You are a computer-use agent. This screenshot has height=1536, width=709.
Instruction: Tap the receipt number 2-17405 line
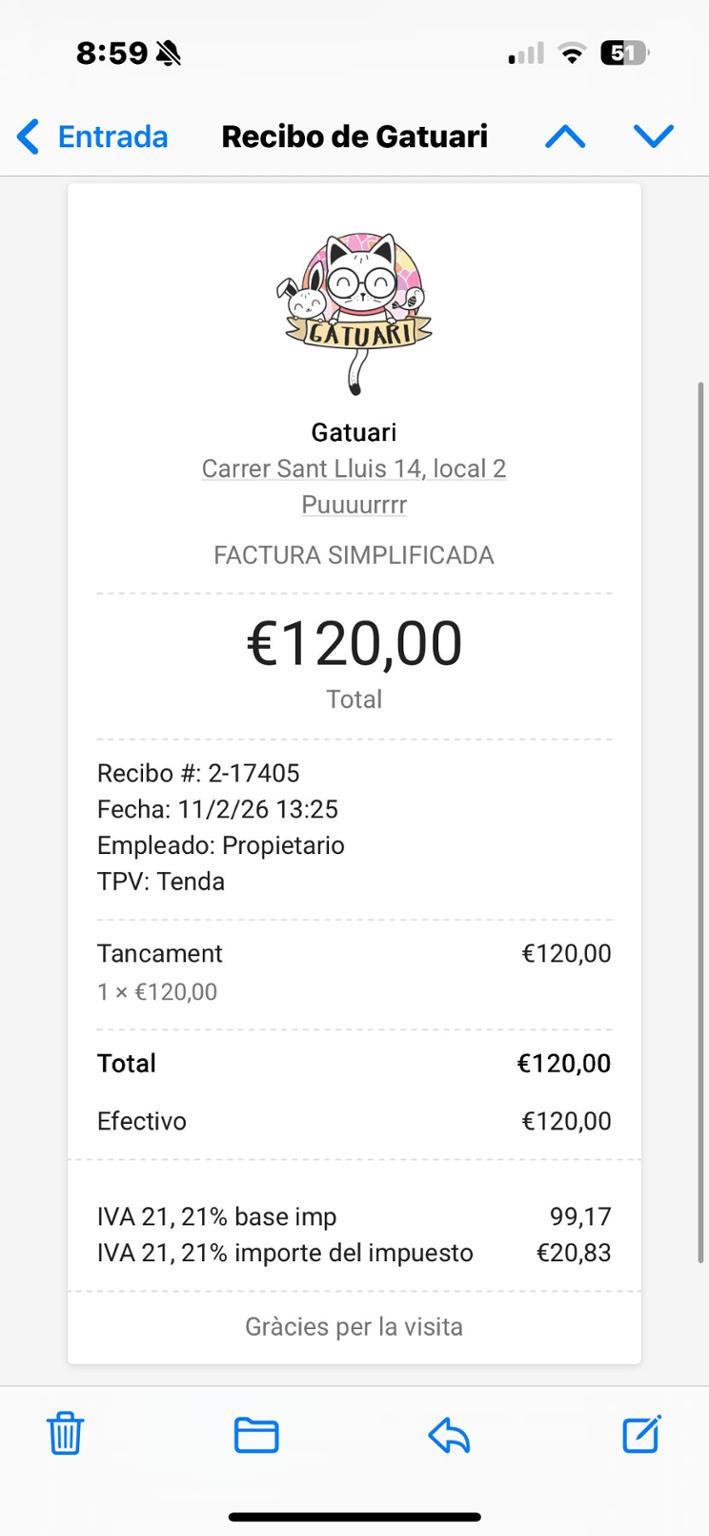point(198,773)
